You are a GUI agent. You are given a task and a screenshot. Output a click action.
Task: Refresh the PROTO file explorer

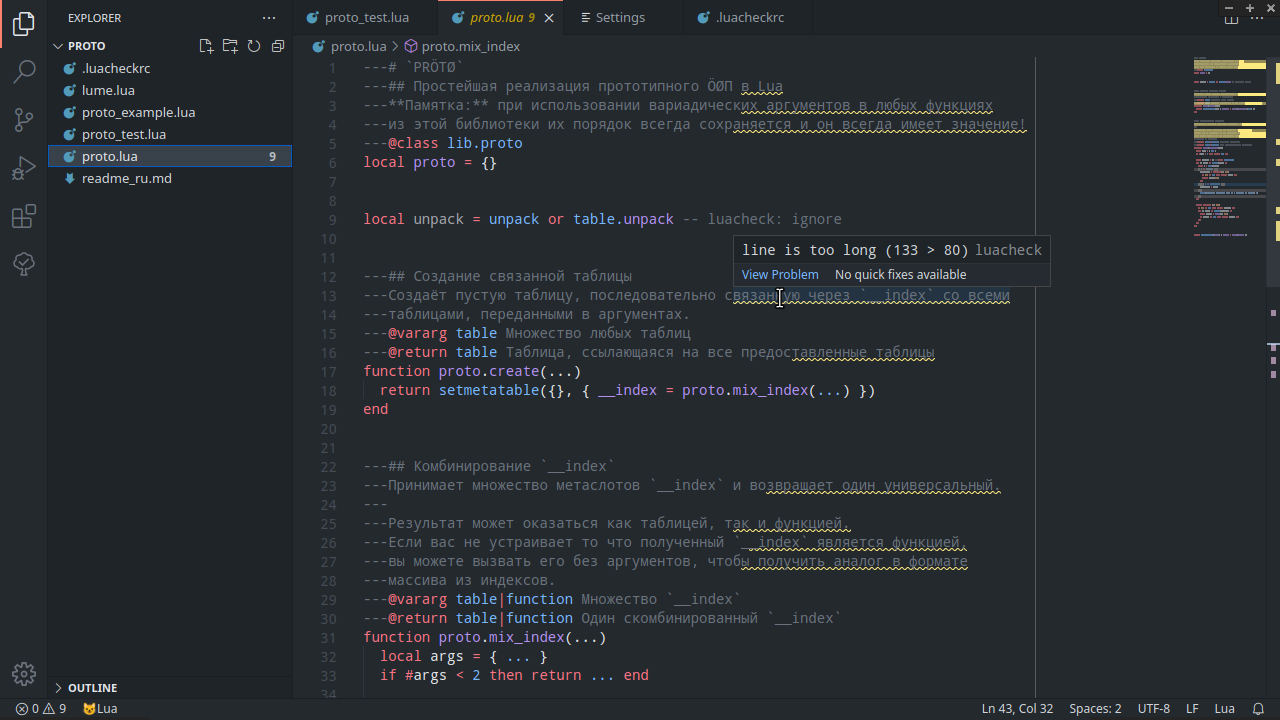click(254, 45)
